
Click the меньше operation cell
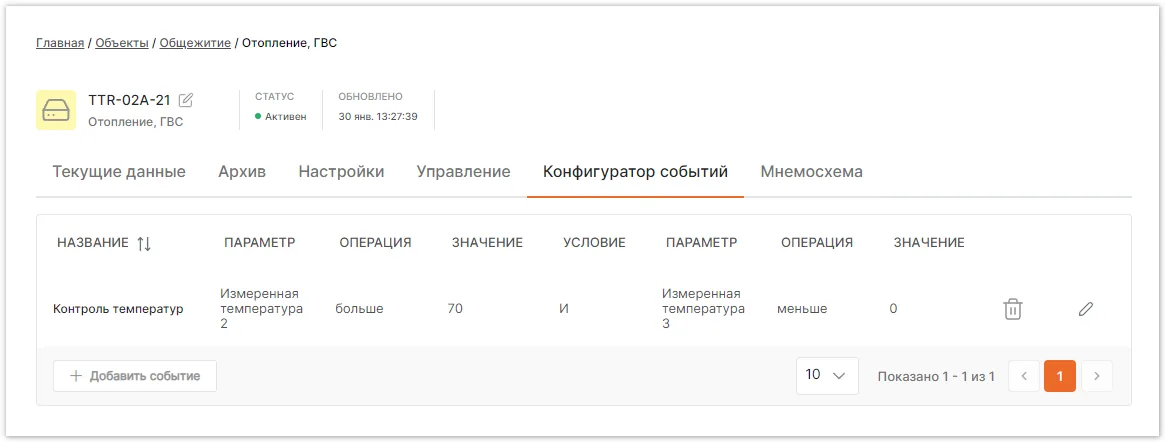point(802,308)
